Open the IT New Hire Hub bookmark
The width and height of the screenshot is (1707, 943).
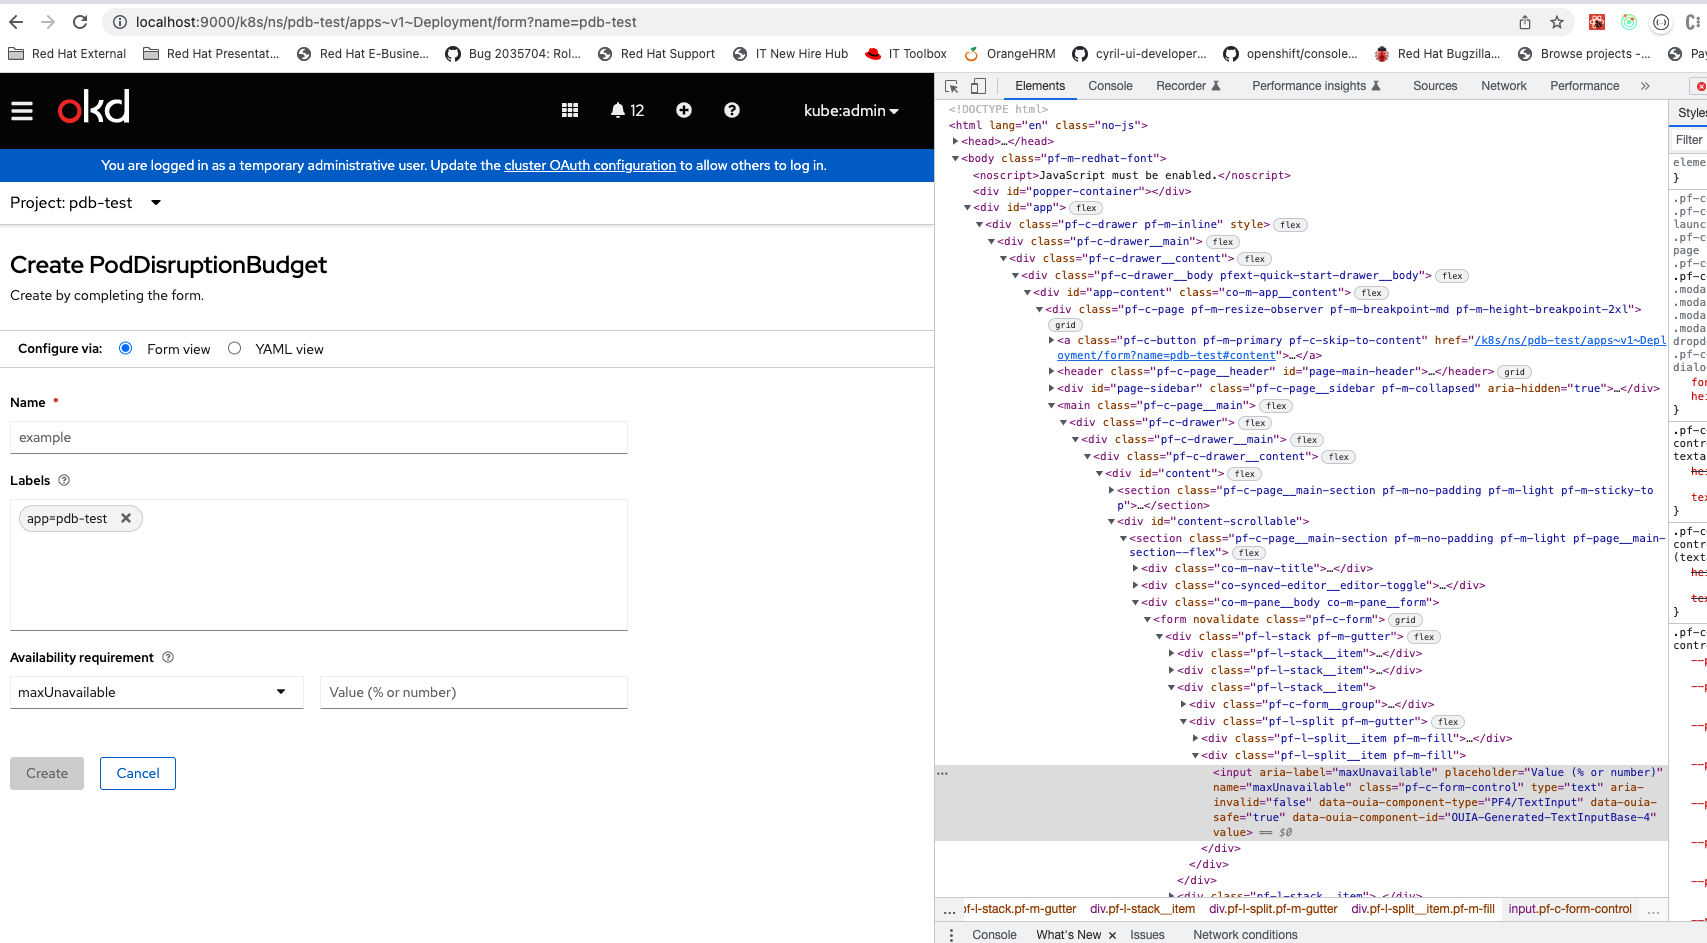(x=791, y=54)
